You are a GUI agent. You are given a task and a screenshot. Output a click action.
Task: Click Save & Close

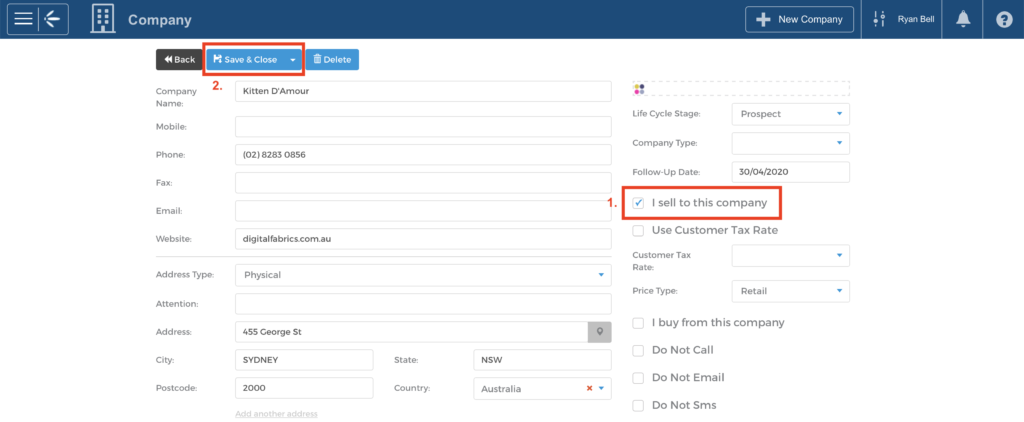pos(246,59)
